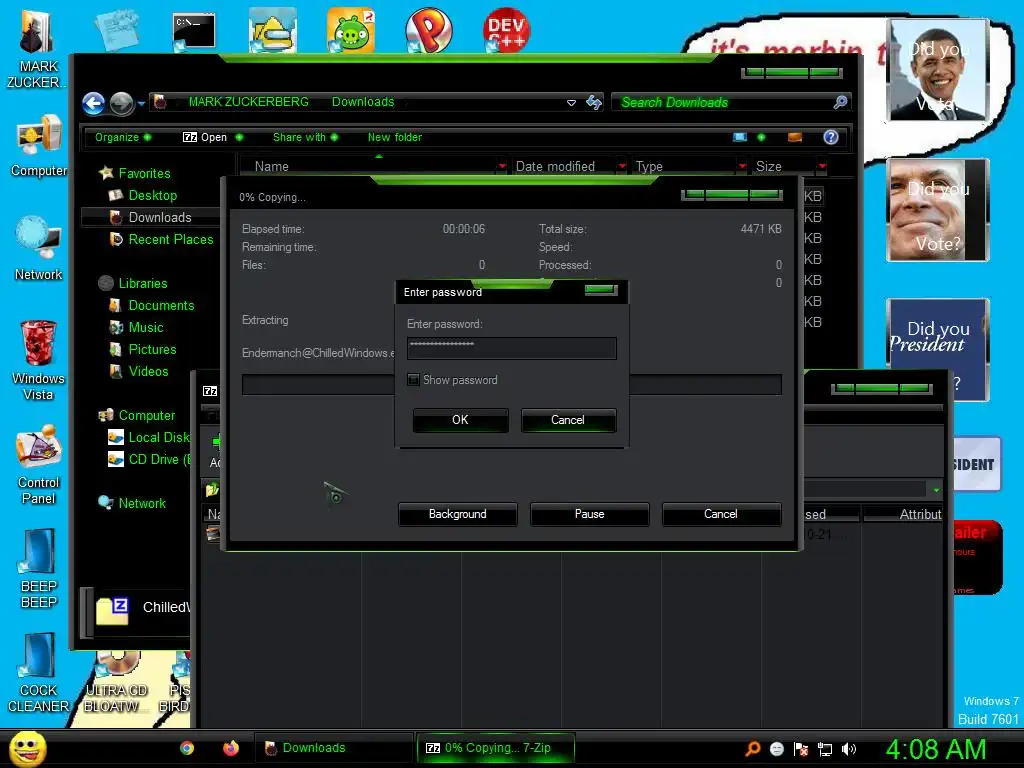Switch to the Downloads taskbar item
1024x768 pixels.
pos(334,748)
